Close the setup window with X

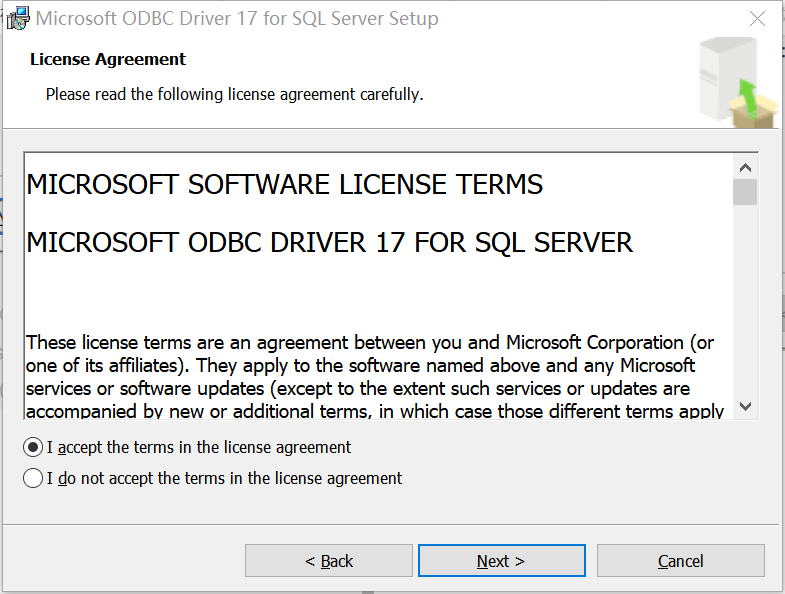coord(757,19)
